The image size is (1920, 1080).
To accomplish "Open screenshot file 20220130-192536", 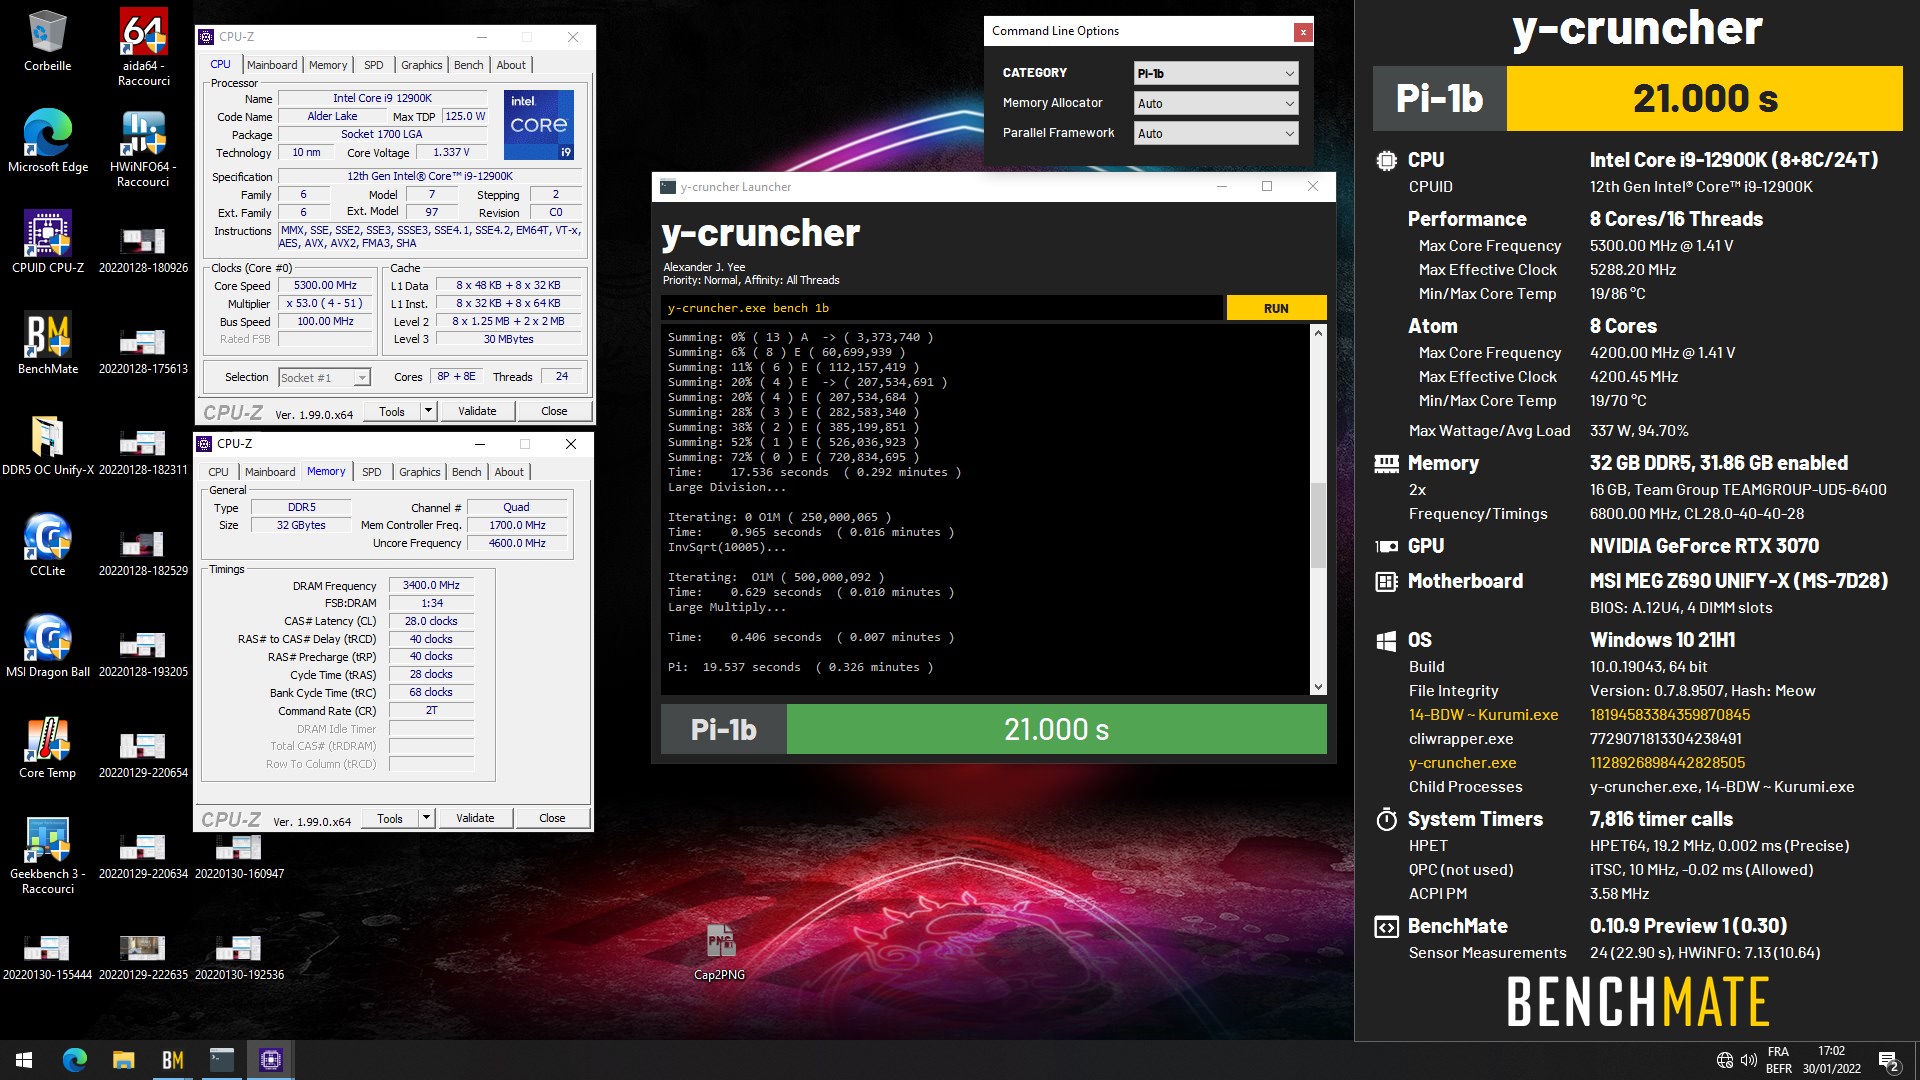I will pyautogui.click(x=239, y=957).
